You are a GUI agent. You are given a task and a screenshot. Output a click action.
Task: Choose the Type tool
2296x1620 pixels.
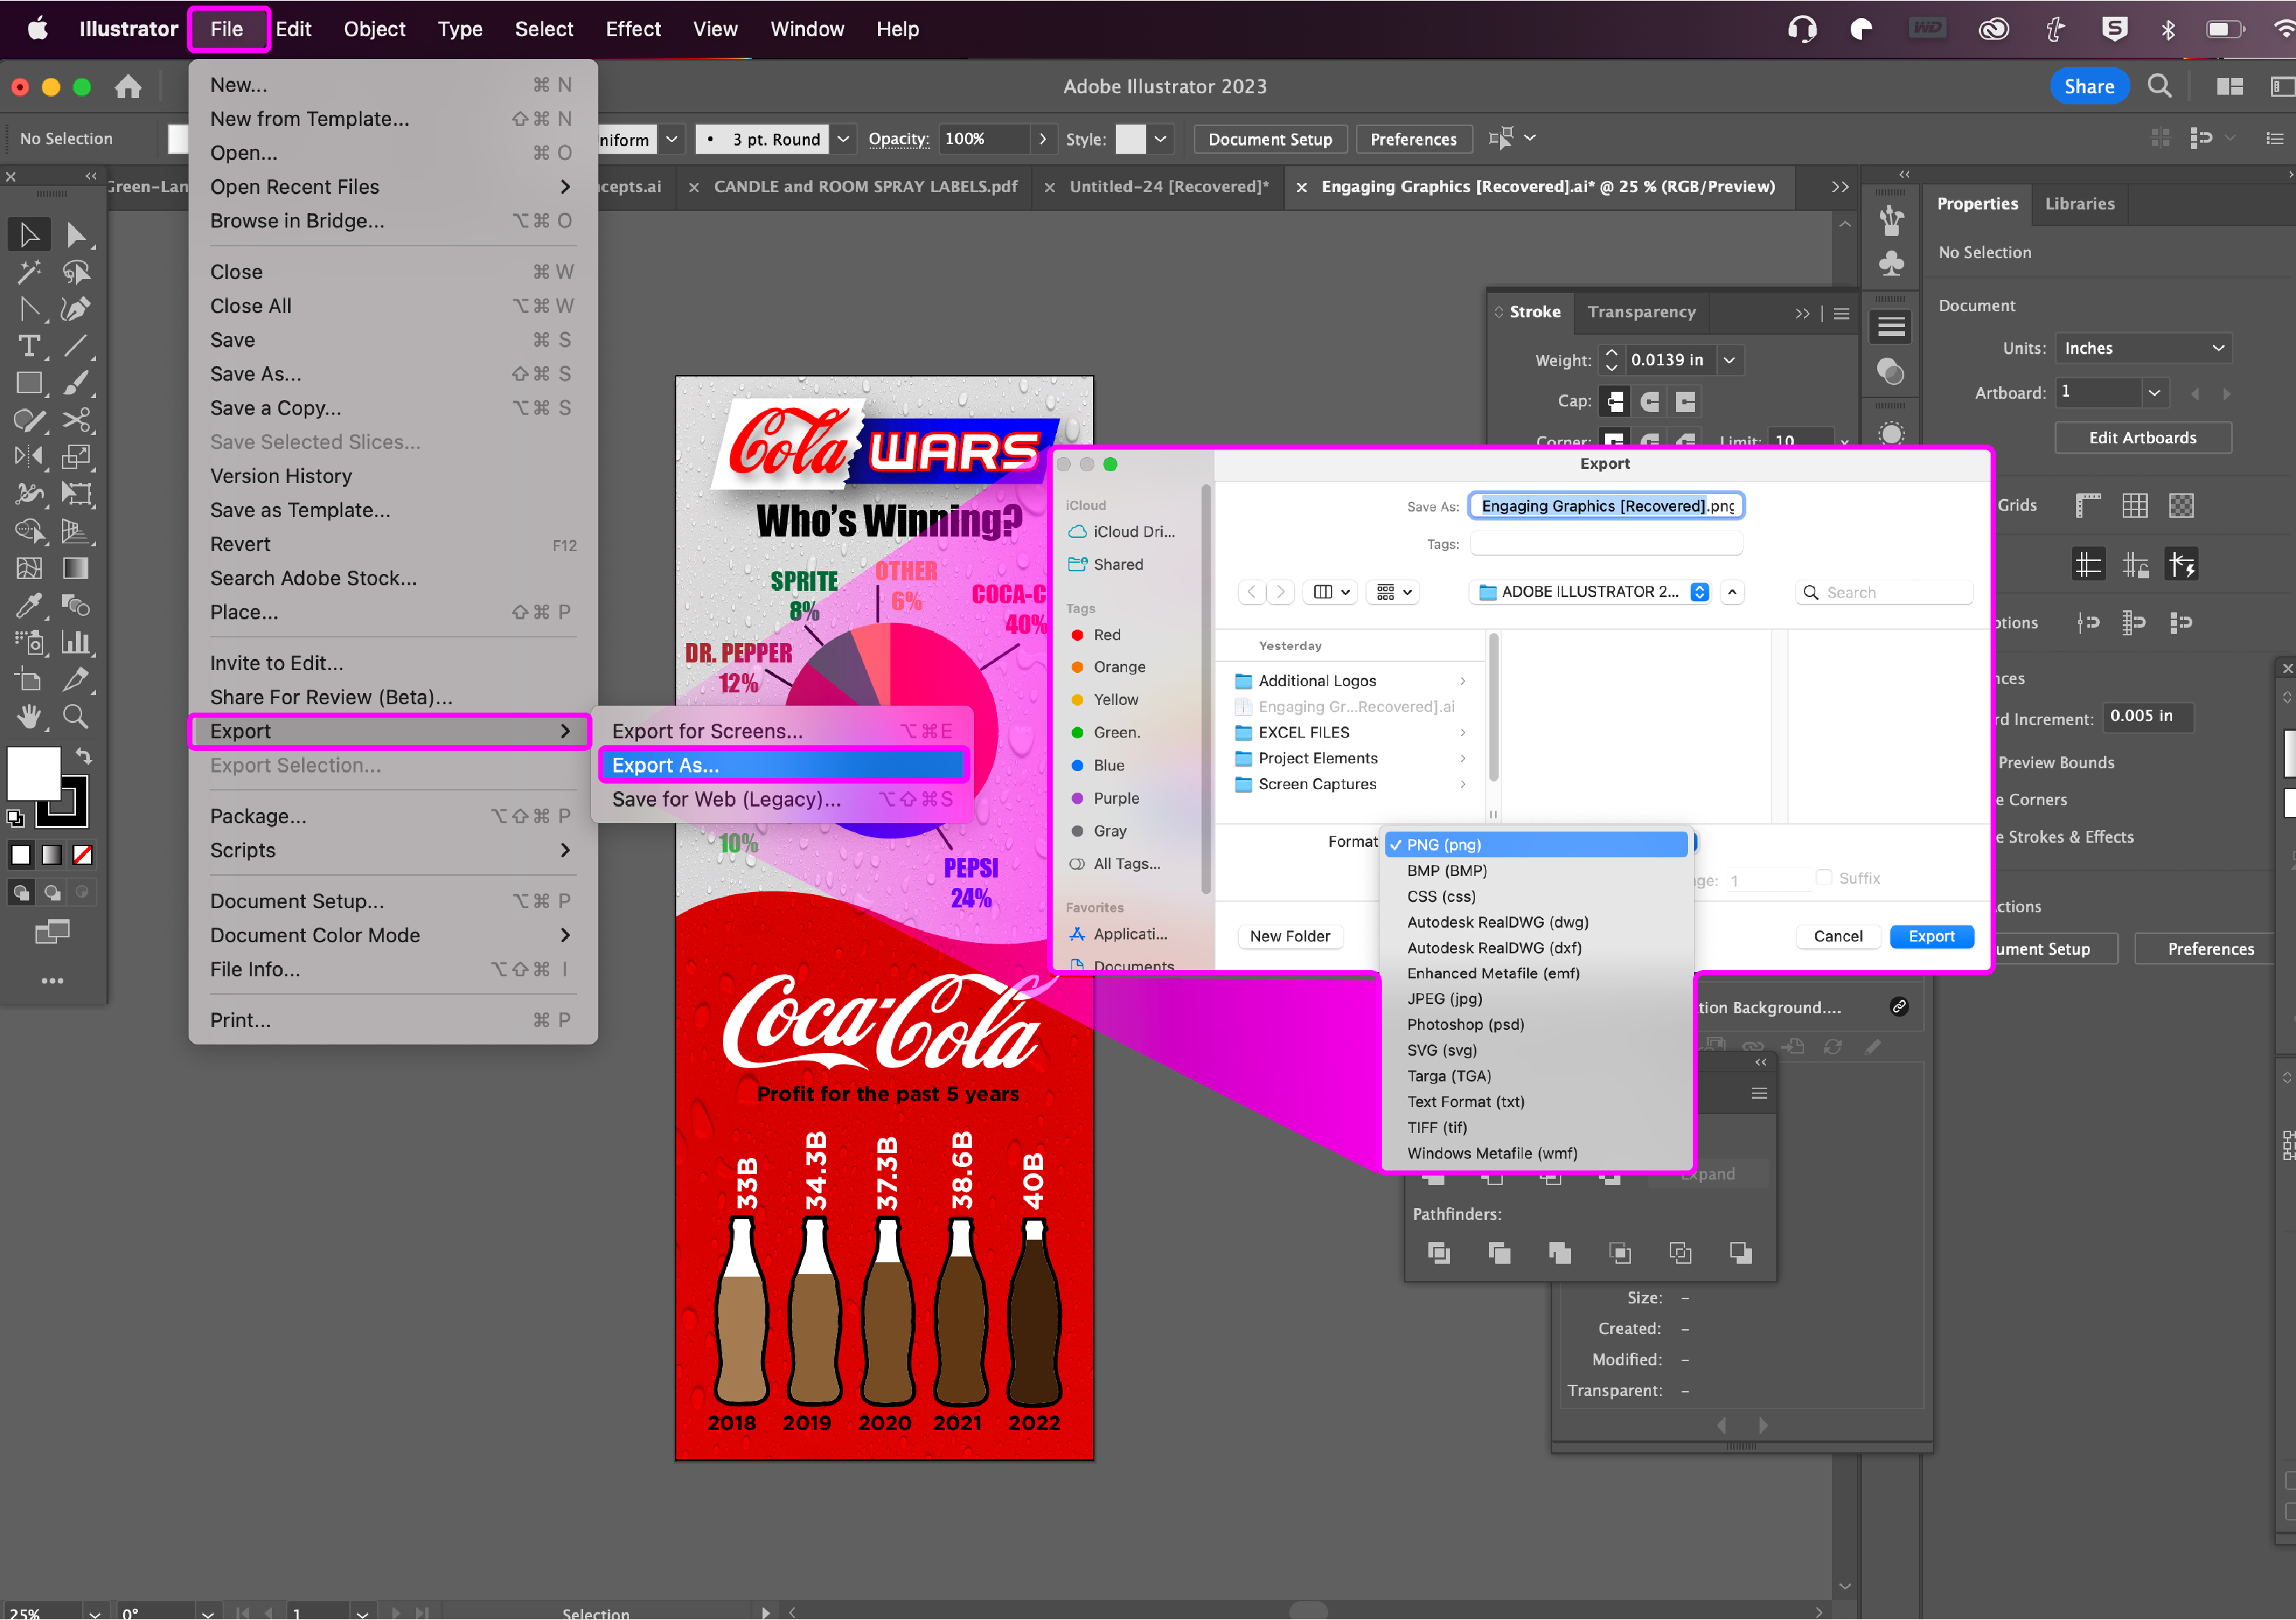point(28,346)
